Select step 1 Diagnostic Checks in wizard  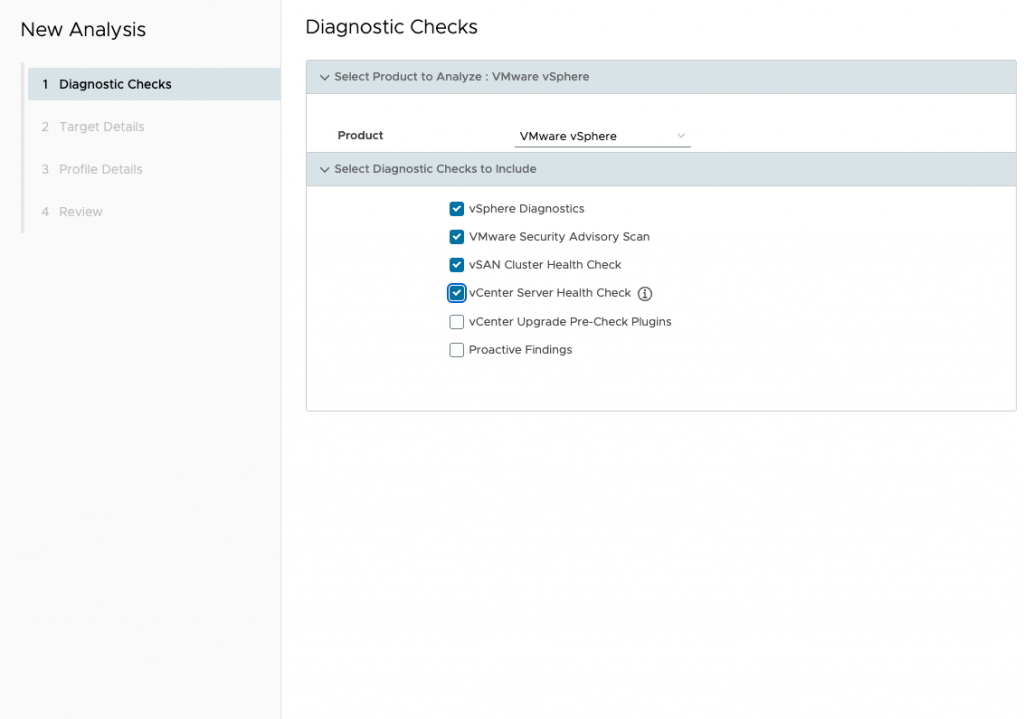tap(154, 84)
